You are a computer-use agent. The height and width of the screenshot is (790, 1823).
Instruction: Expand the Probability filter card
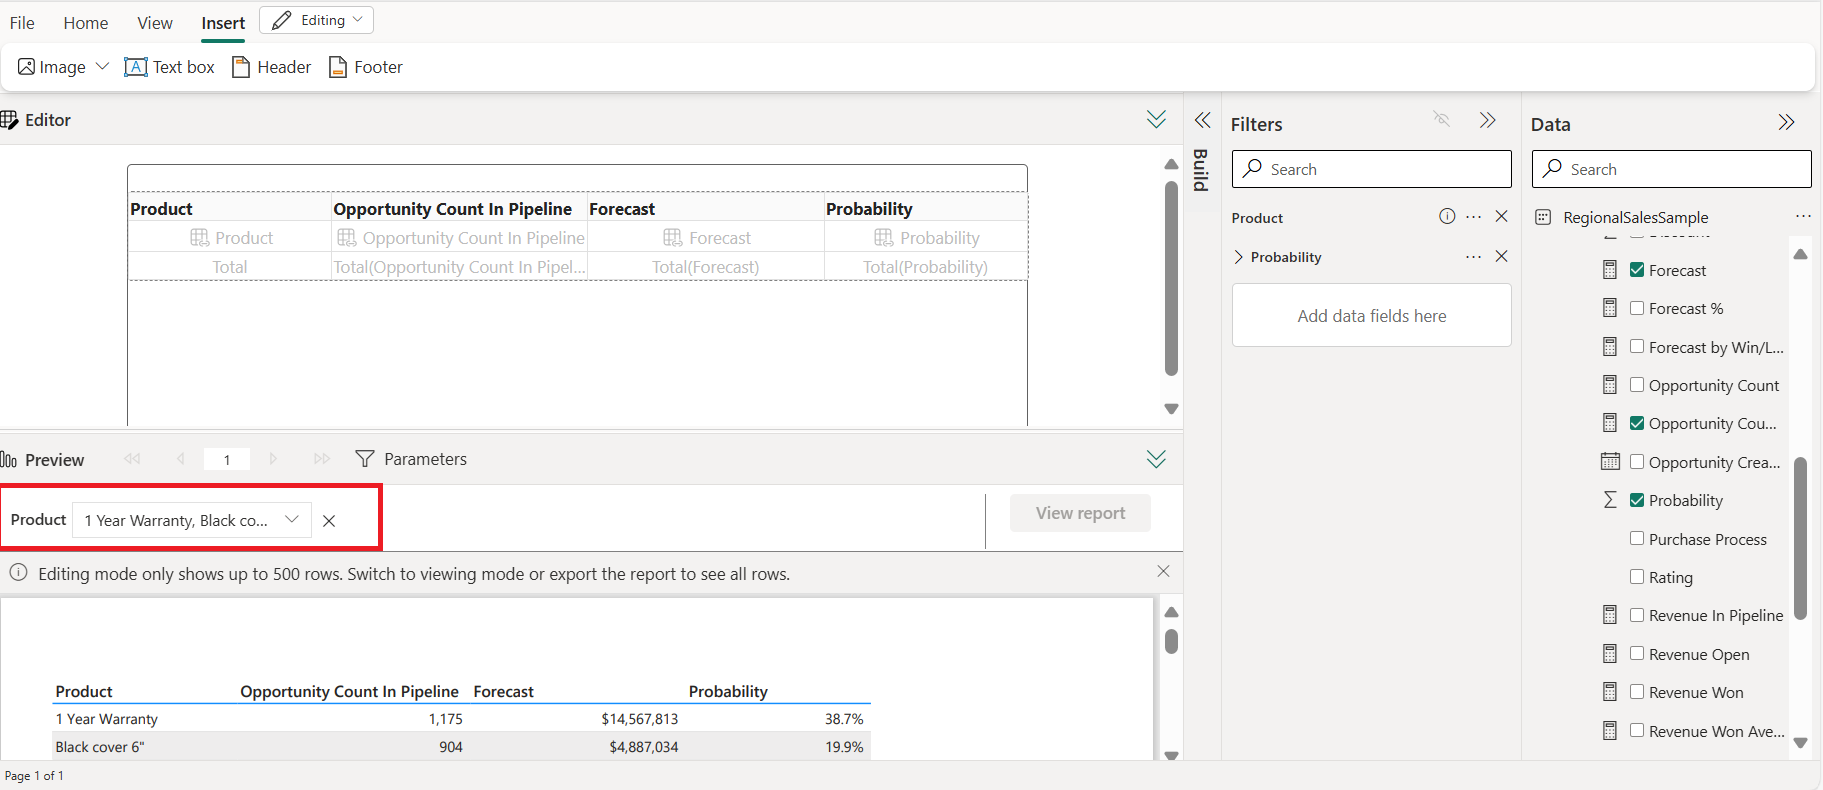1239,257
